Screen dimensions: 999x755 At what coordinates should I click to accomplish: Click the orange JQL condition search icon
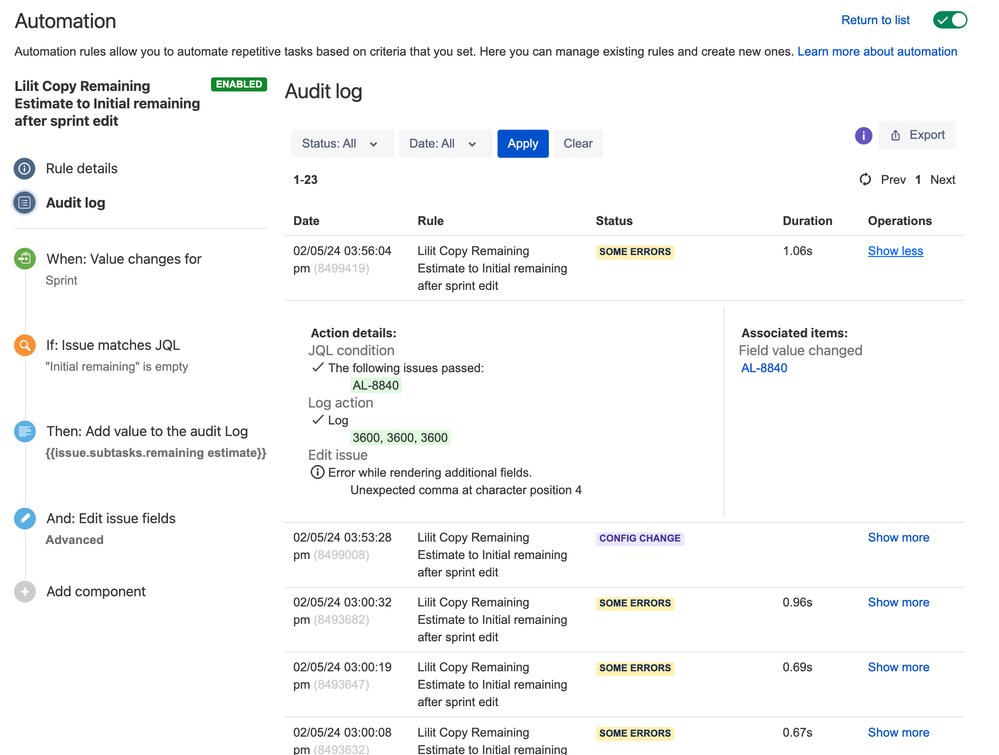point(25,345)
